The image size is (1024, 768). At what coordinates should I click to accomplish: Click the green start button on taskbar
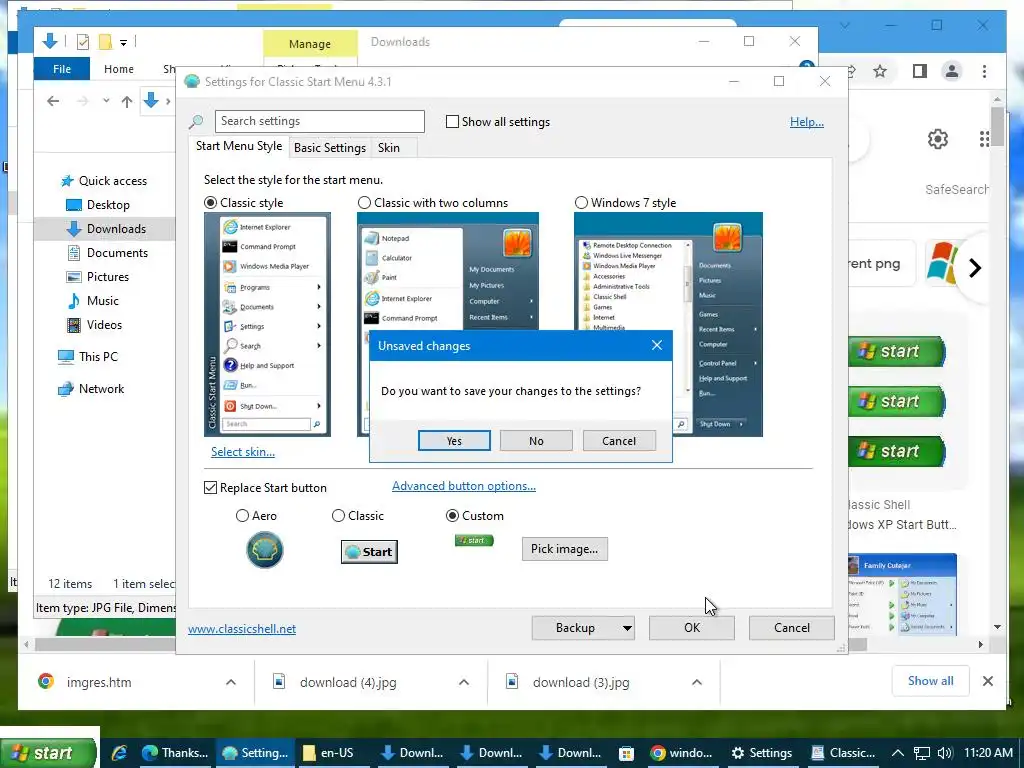(x=48, y=752)
